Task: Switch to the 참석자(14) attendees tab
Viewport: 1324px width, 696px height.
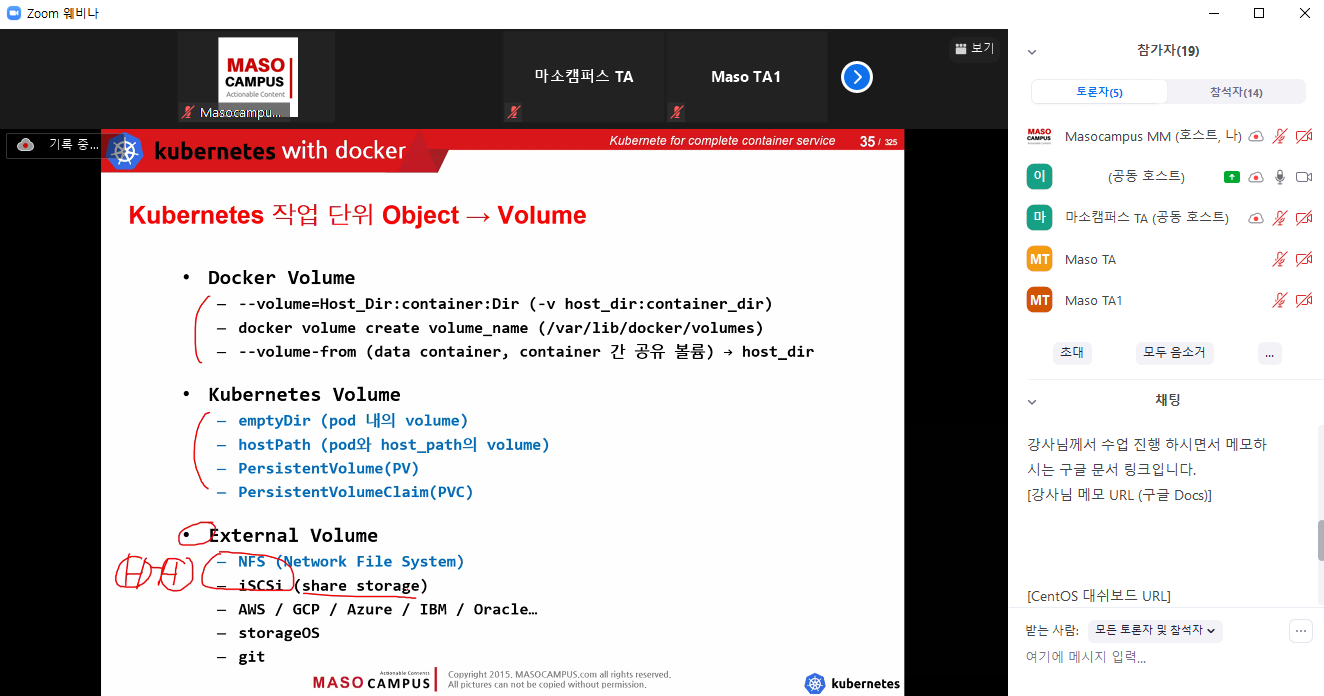Action: tap(1236, 92)
